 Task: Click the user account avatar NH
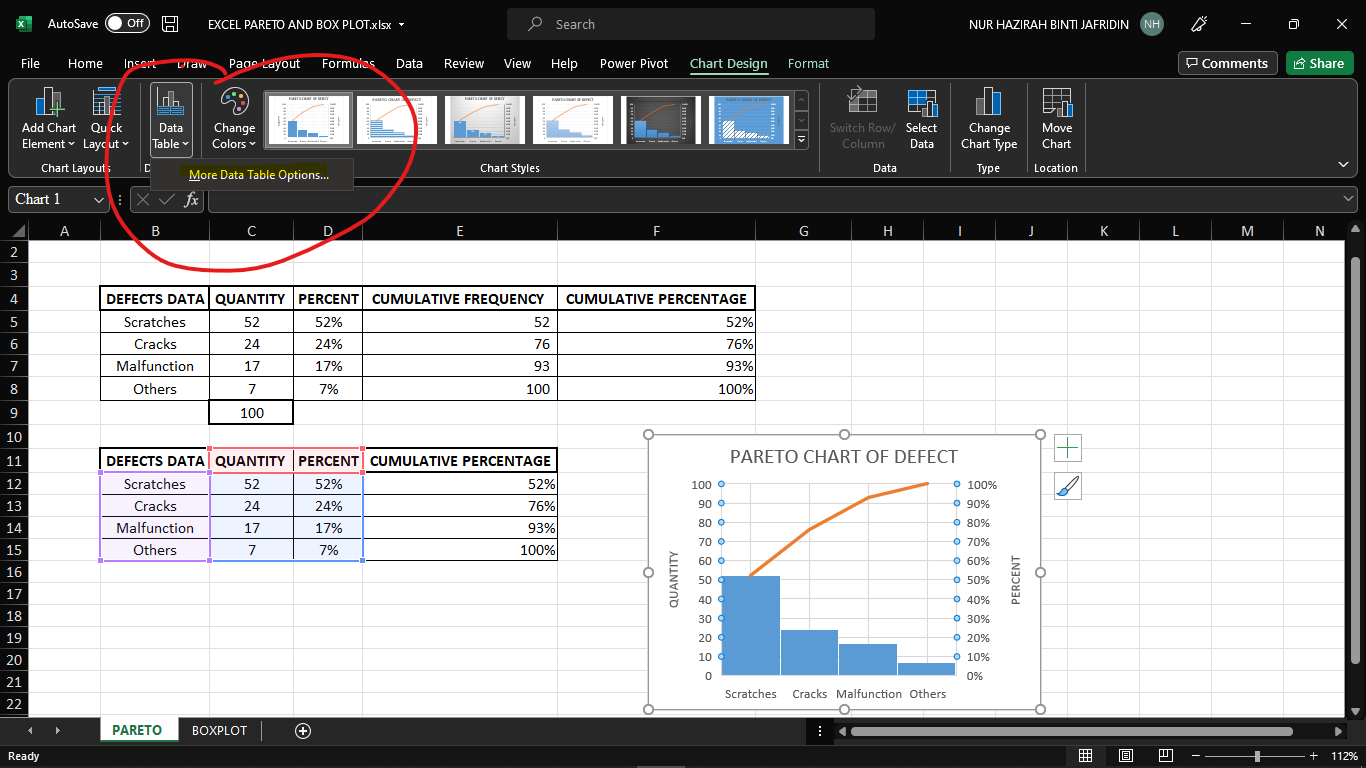coord(1152,24)
